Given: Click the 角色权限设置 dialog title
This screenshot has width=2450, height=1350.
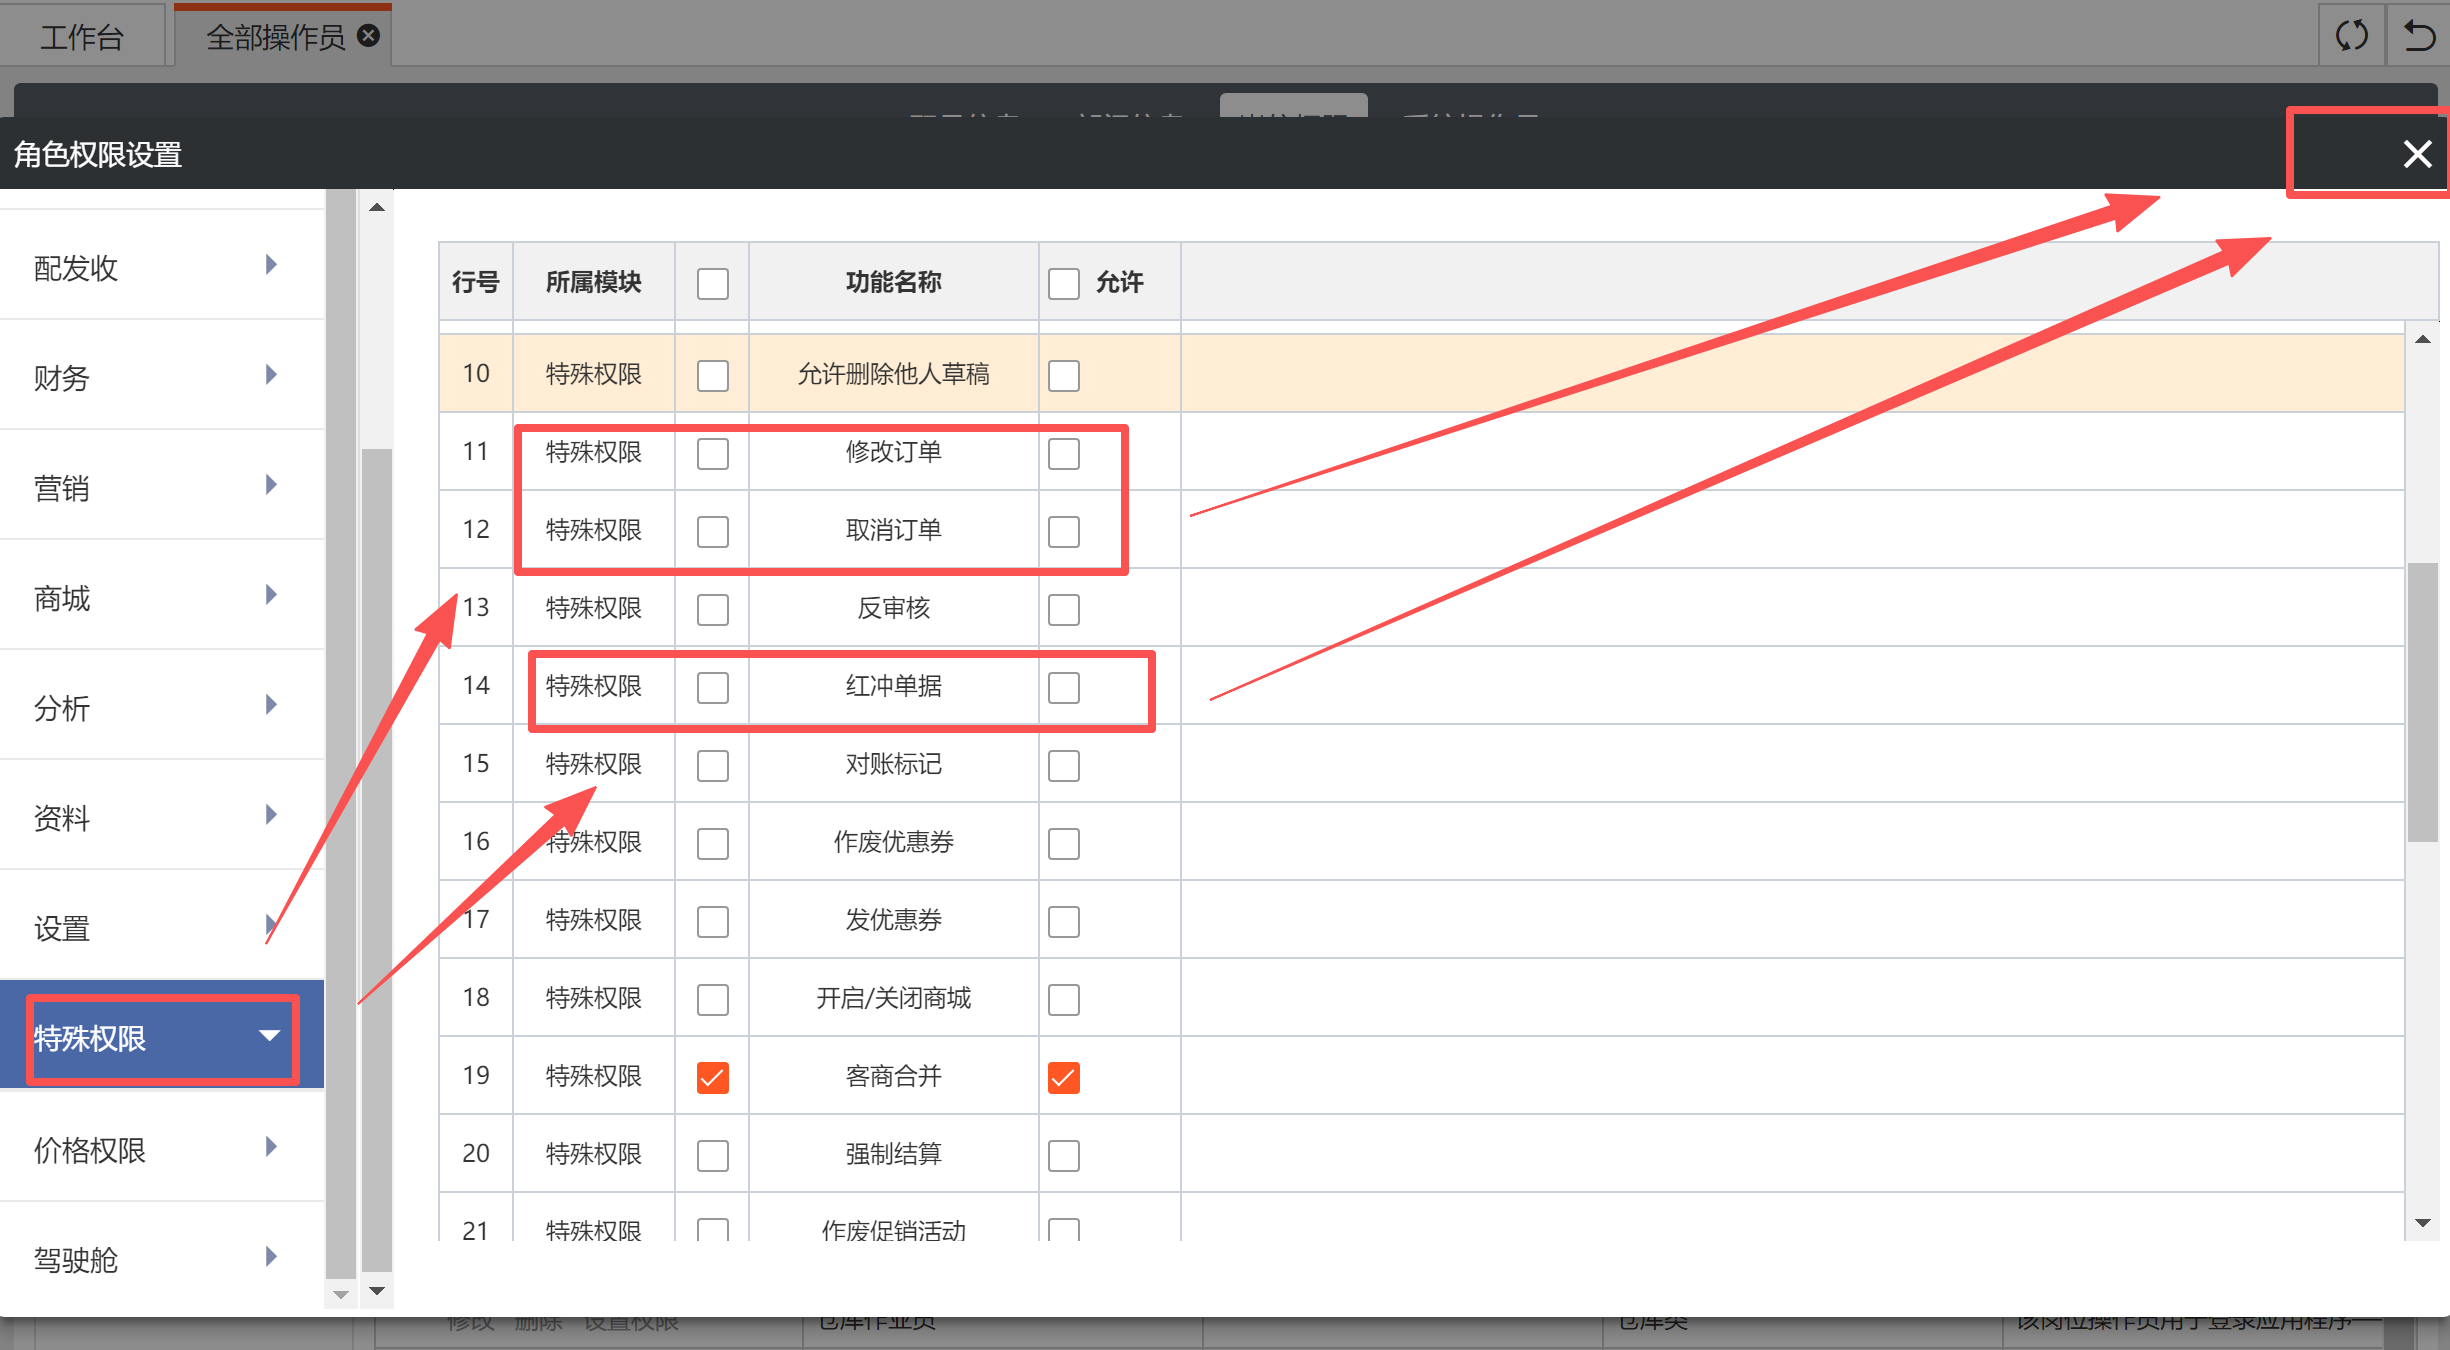Looking at the screenshot, I should click(98, 155).
